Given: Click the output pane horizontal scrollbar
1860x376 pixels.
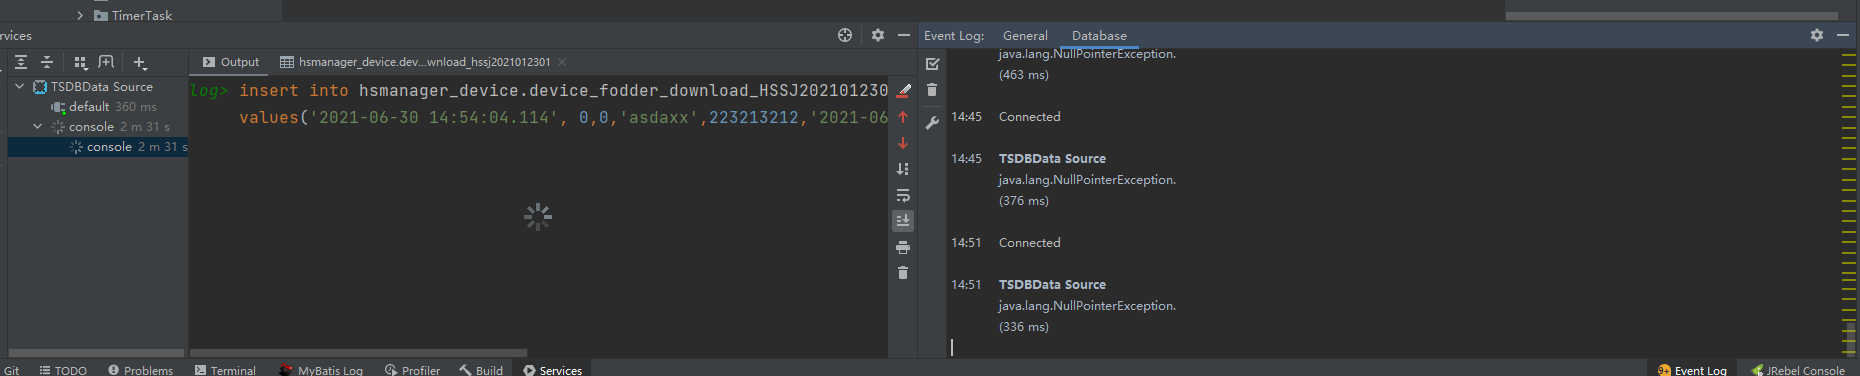Looking at the screenshot, I should click(x=358, y=353).
